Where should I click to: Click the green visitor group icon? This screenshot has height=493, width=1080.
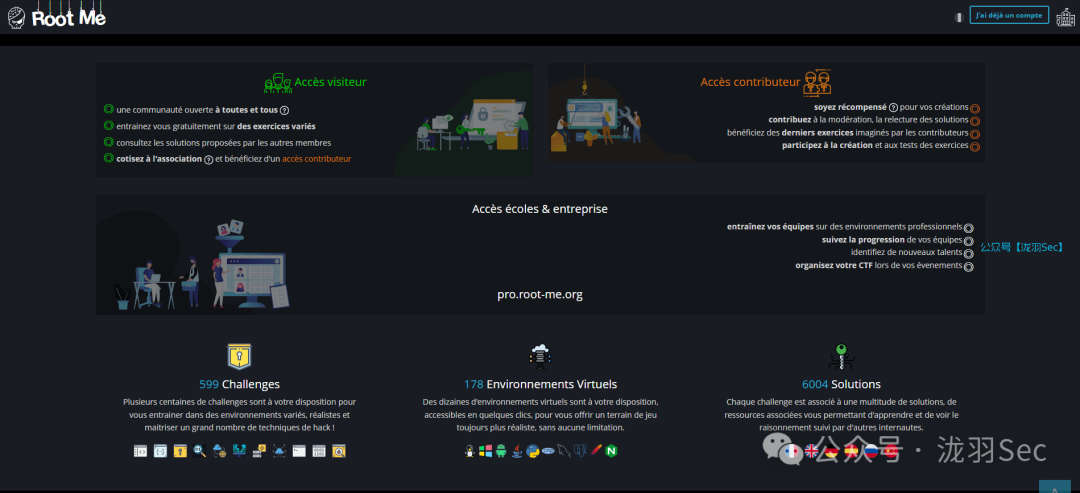pyautogui.click(x=278, y=83)
